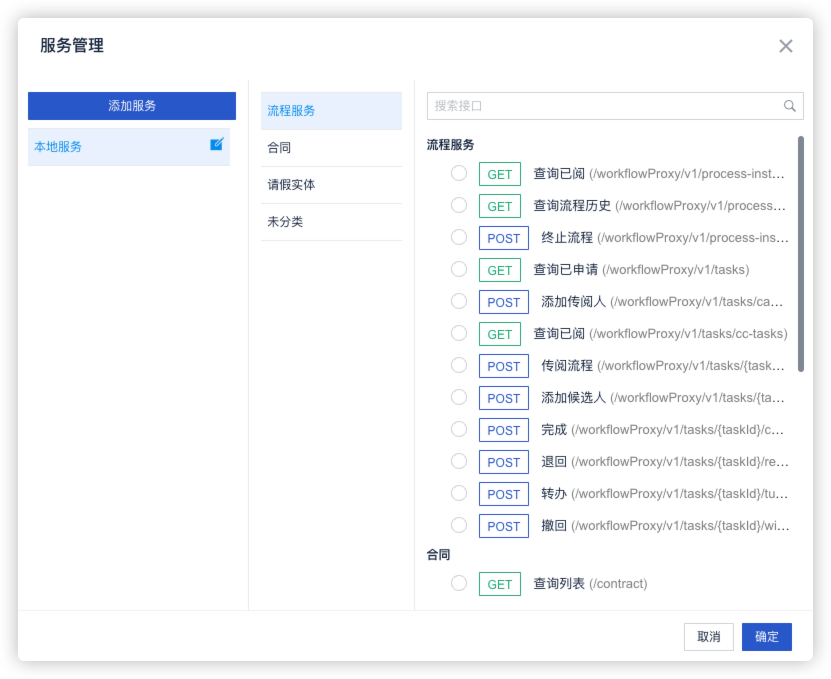The image size is (831, 679).
Task: Select radio button for 添加候选人
Action: 459,397
